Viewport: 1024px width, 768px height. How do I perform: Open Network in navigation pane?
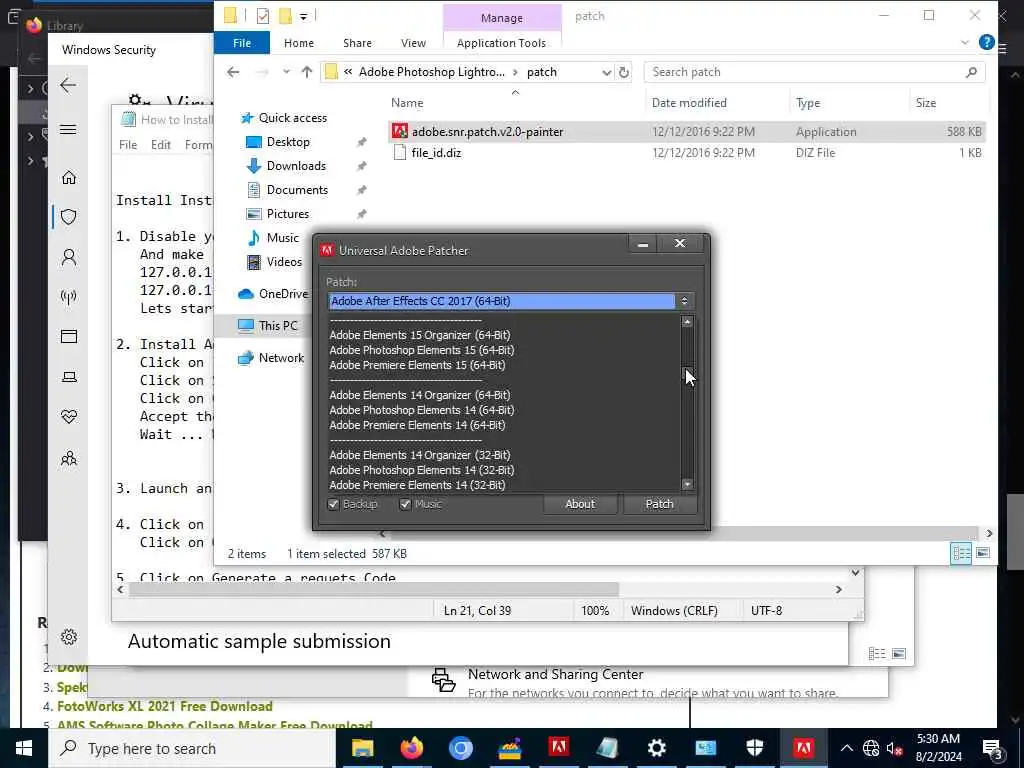(272, 358)
